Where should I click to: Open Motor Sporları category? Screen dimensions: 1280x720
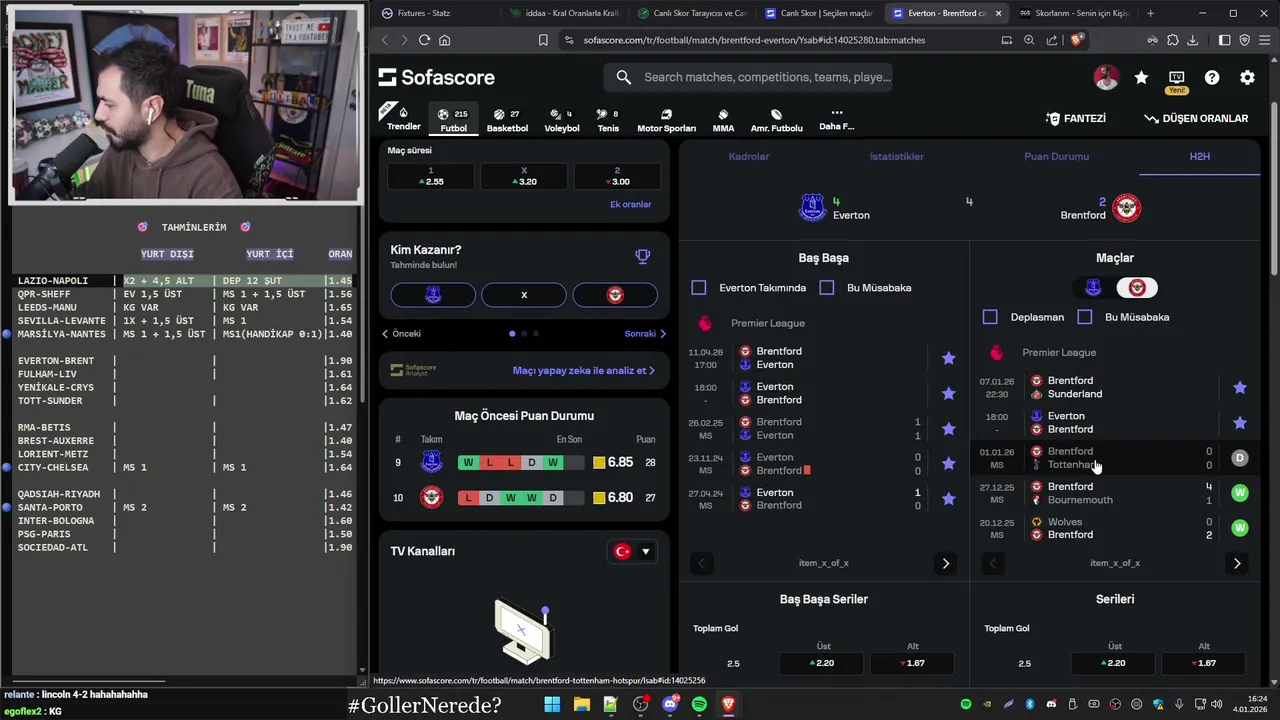(666, 120)
